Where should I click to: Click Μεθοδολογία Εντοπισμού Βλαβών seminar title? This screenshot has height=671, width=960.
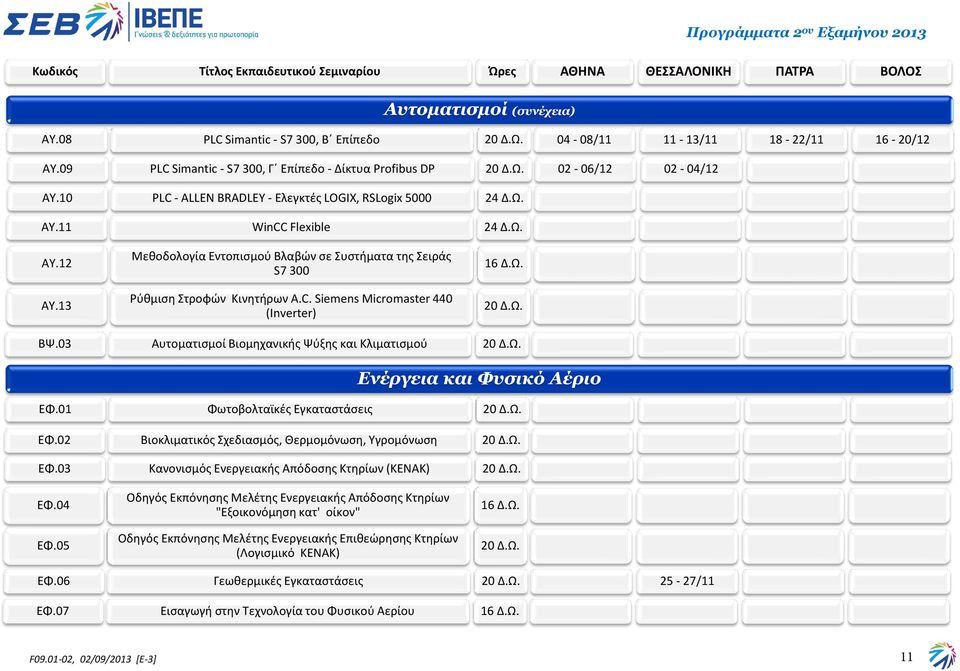pyautogui.click(x=291, y=263)
